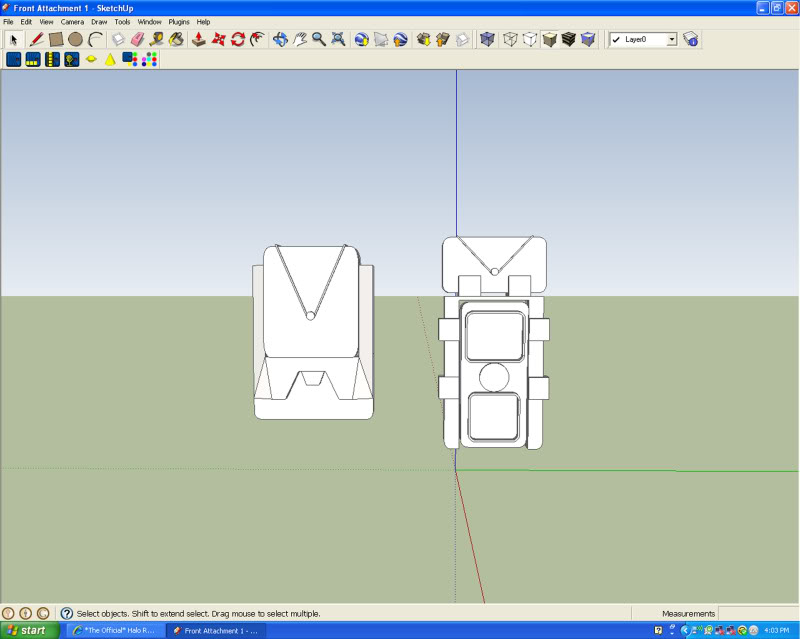Screen dimensions: 800x639
Task: Open the Edit menu
Action: point(26,22)
